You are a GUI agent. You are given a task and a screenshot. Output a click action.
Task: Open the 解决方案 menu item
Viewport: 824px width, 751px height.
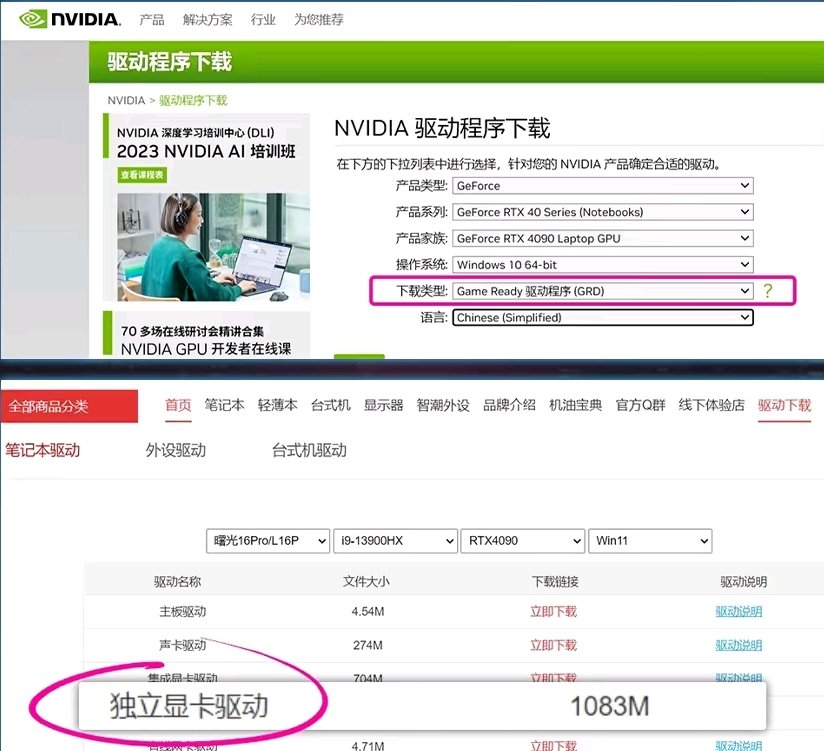tap(208, 20)
